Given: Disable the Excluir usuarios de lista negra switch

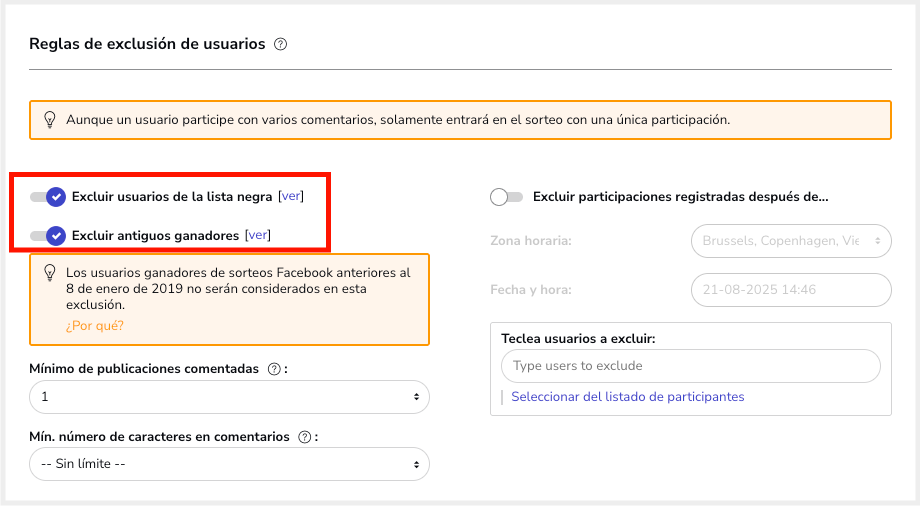Looking at the screenshot, I should pyautogui.click(x=48, y=197).
